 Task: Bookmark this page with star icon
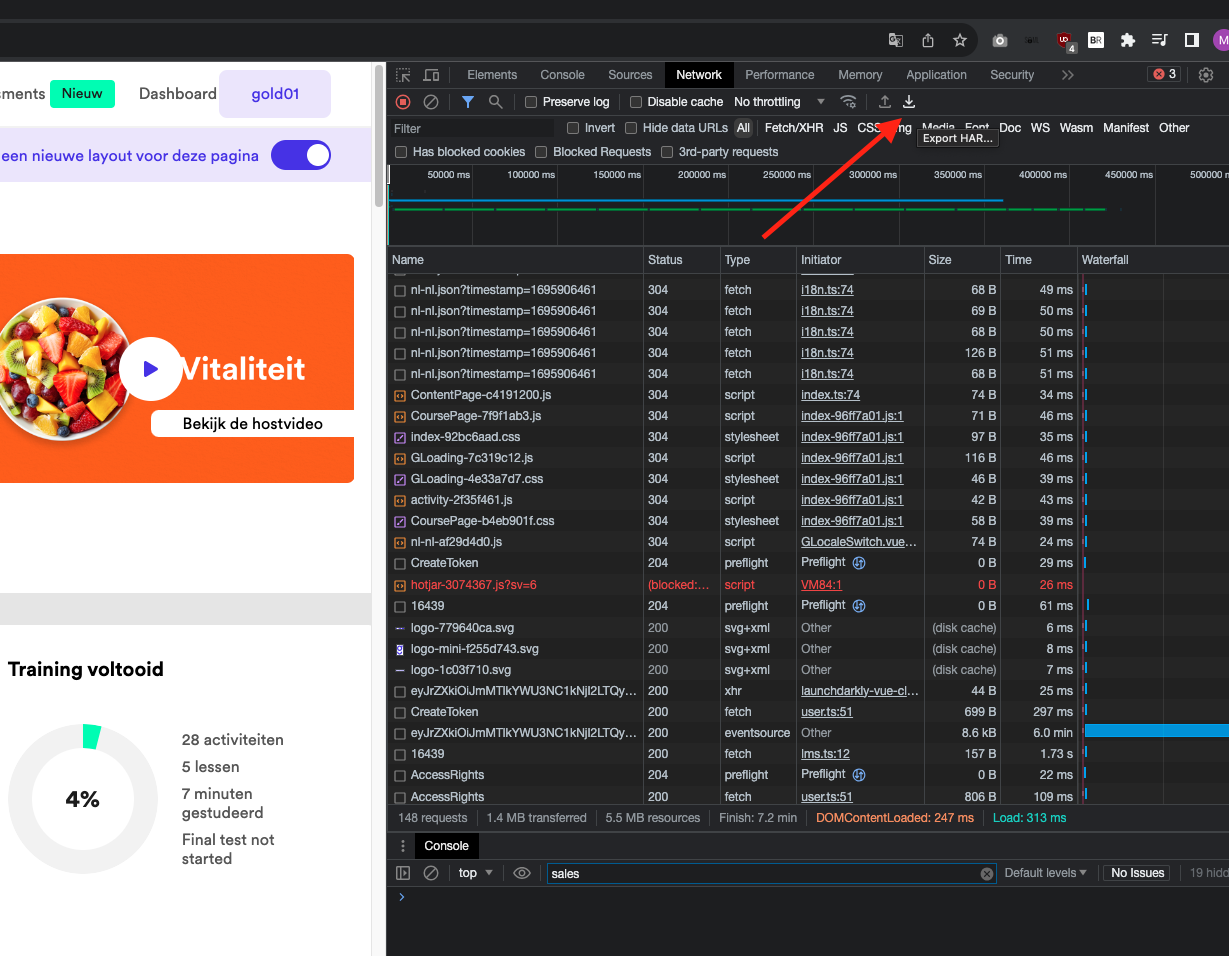960,40
